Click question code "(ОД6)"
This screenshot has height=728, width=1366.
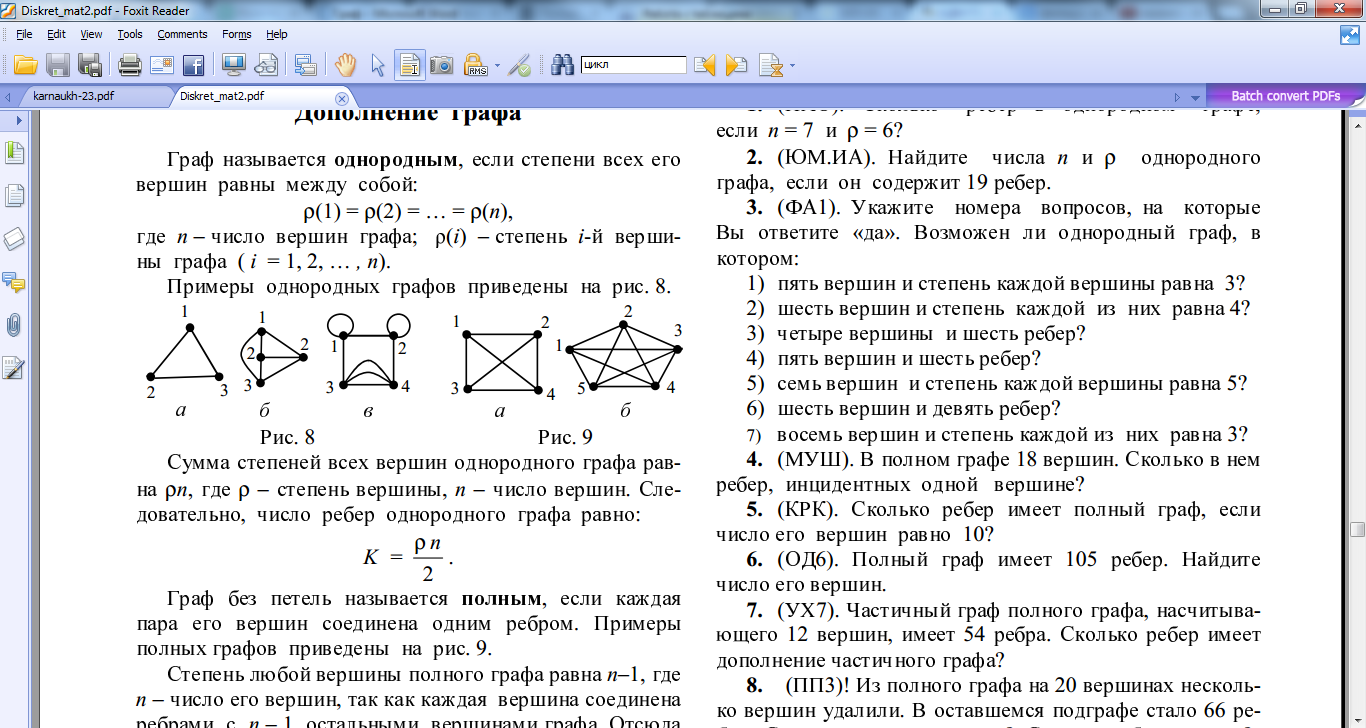806,560
